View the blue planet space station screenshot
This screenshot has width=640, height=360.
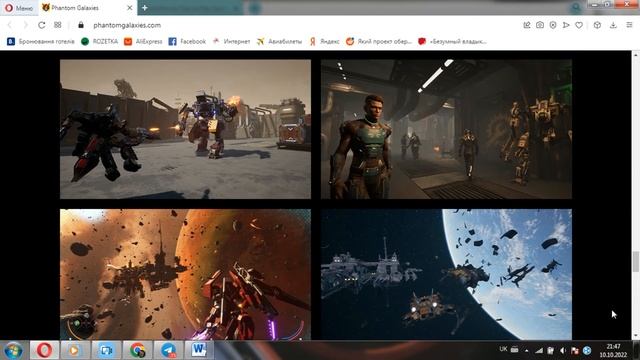(x=446, y=274)
